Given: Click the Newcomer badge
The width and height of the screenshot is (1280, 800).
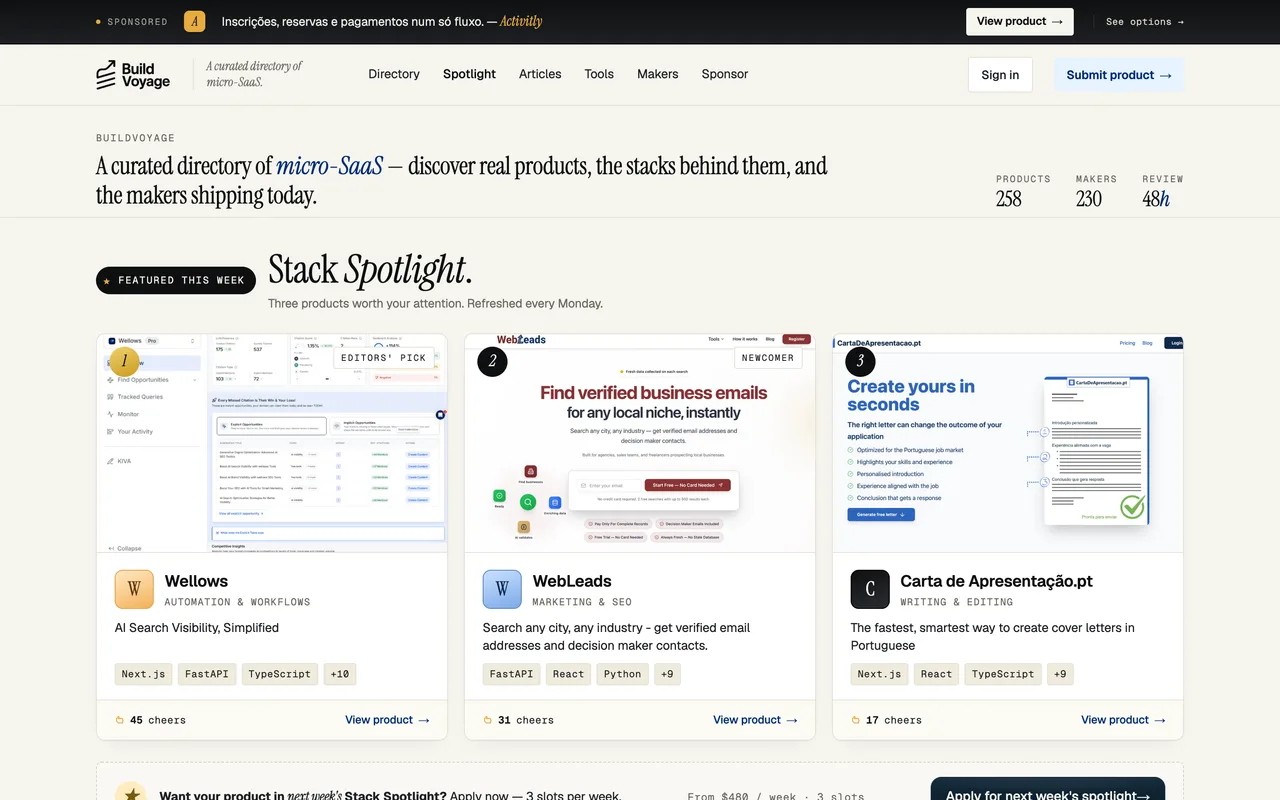Looking at the screenshot, I should (x=768, y=357).
